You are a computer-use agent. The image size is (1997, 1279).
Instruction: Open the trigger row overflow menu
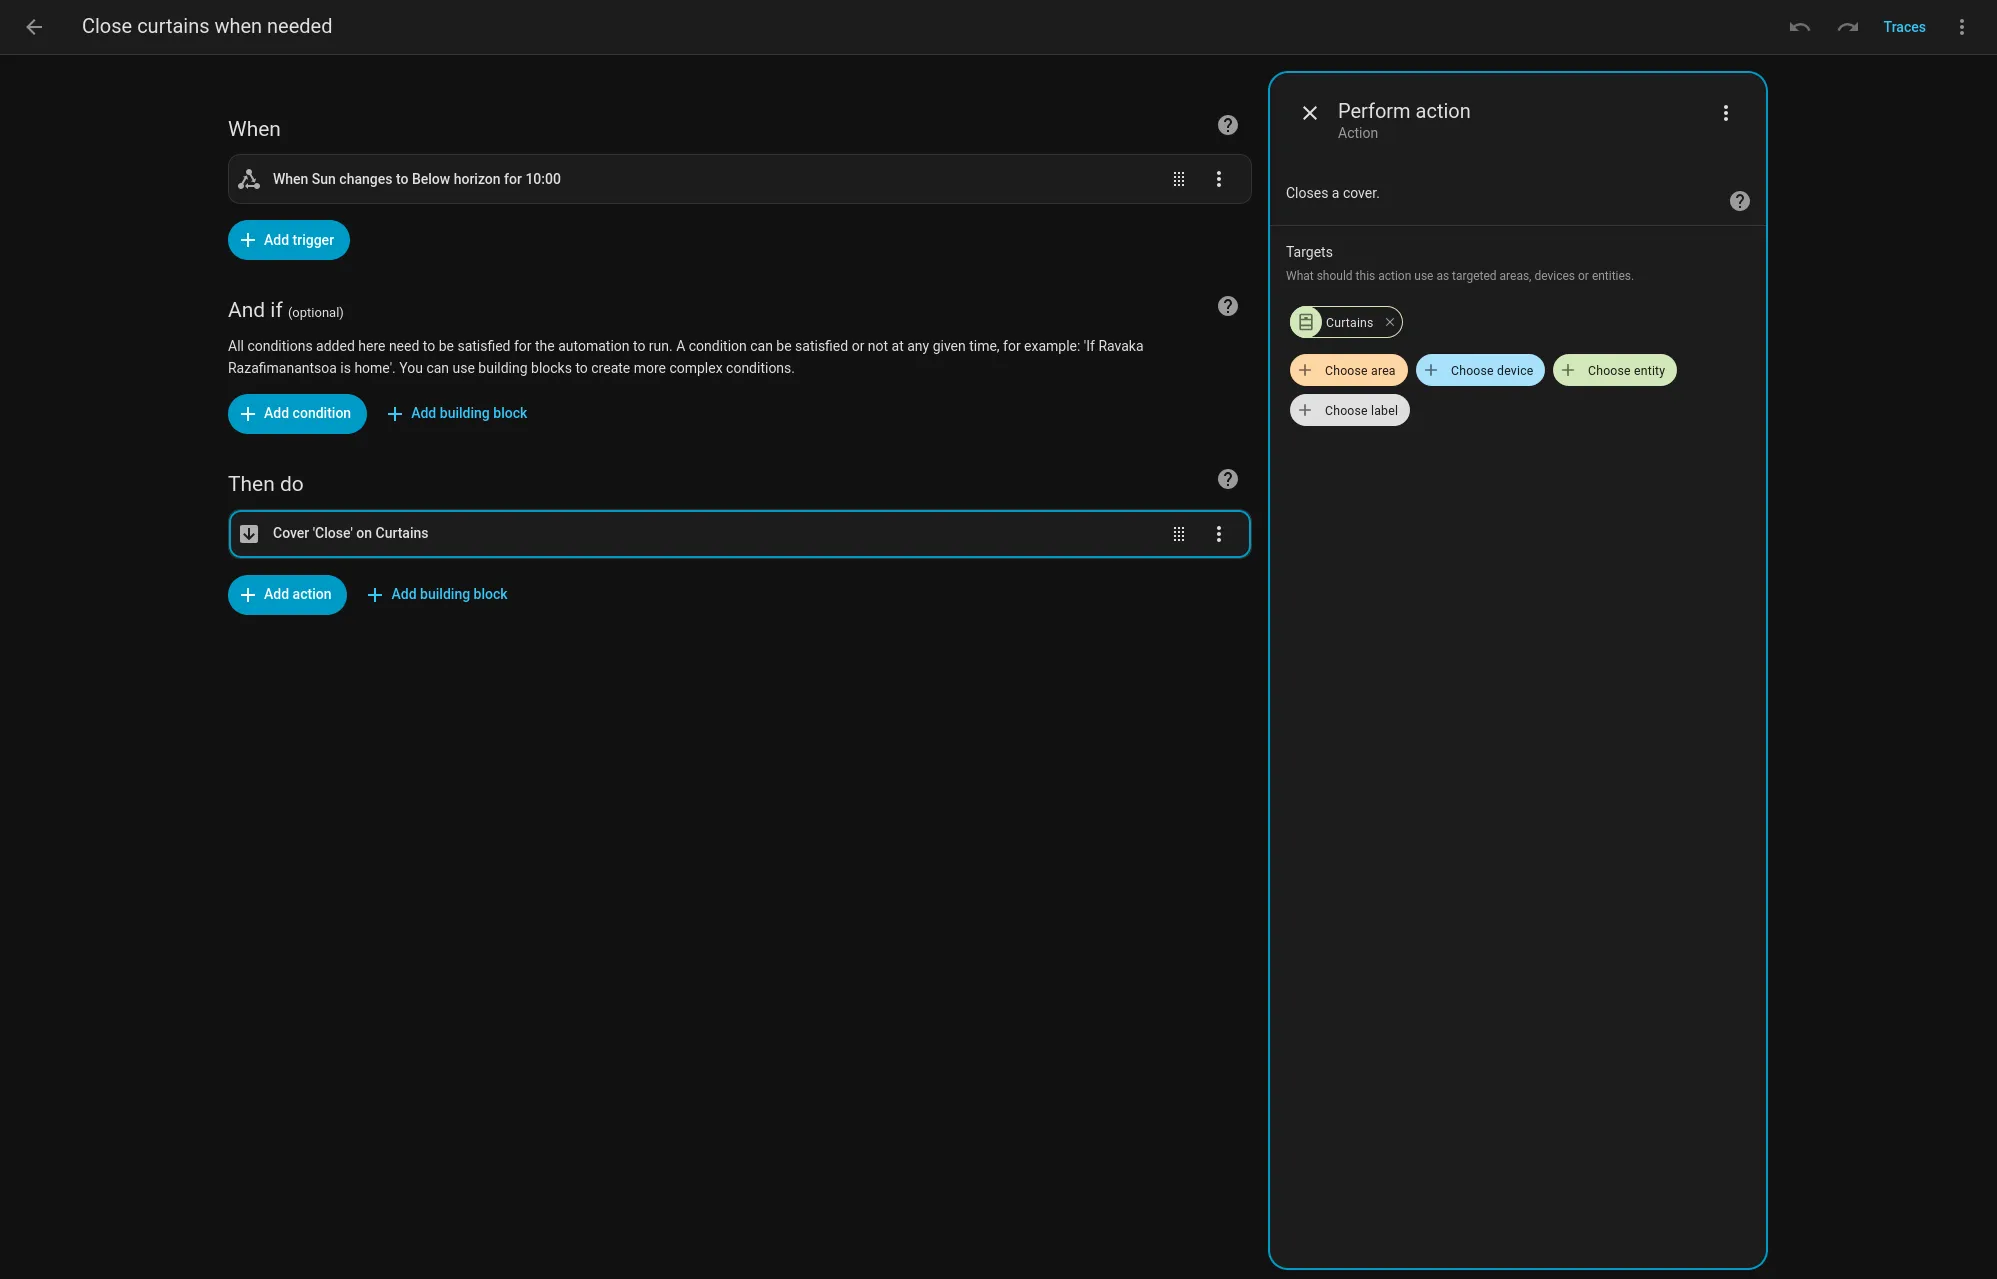1219,179
